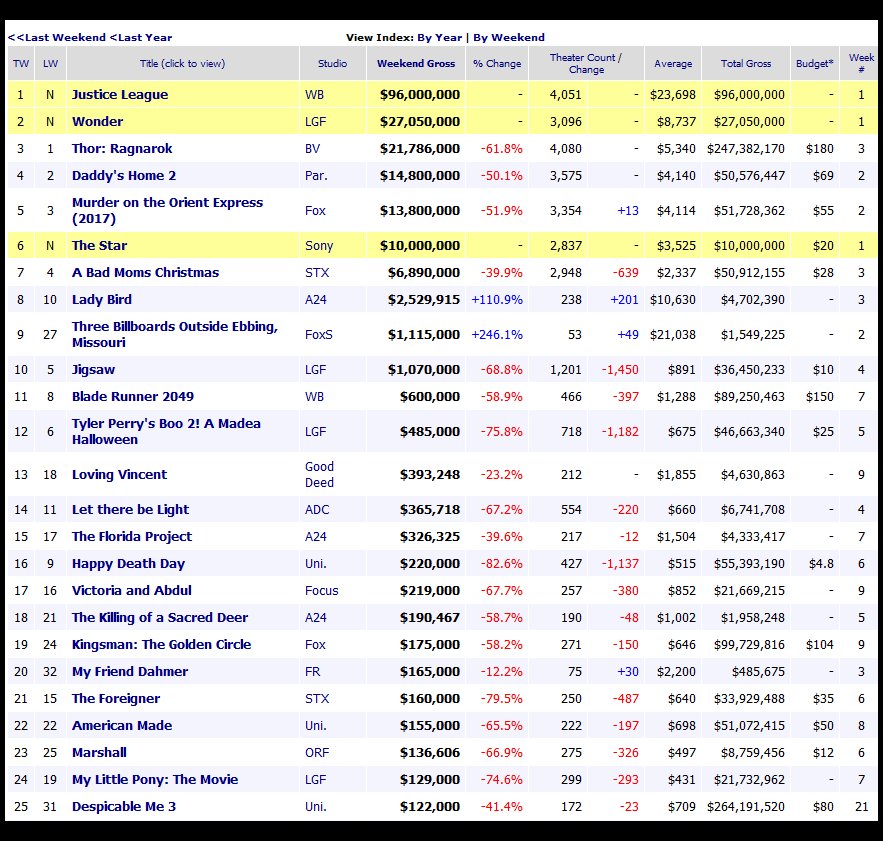This screenshot has height=841, width=883.
Task: Sort by Average column header
Action: (673, 64)
